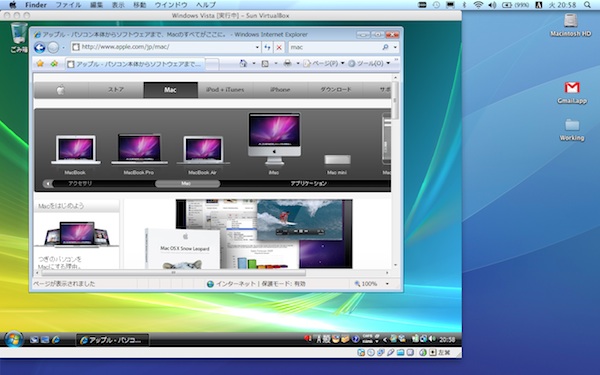Launch Internet Explorer from Quick Launch

click(x=56, y=339)
